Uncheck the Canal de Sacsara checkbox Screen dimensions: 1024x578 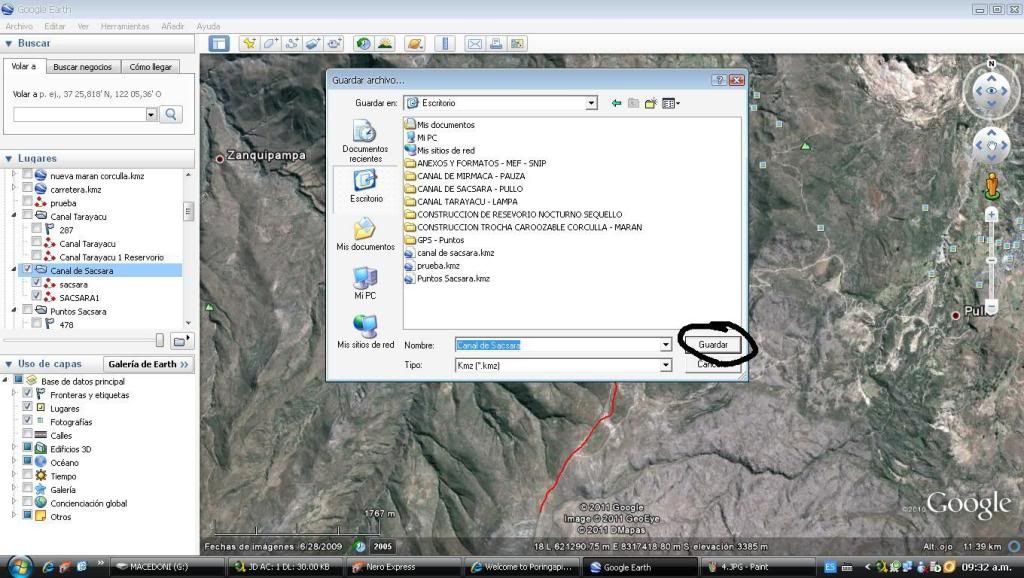(27, 270)
